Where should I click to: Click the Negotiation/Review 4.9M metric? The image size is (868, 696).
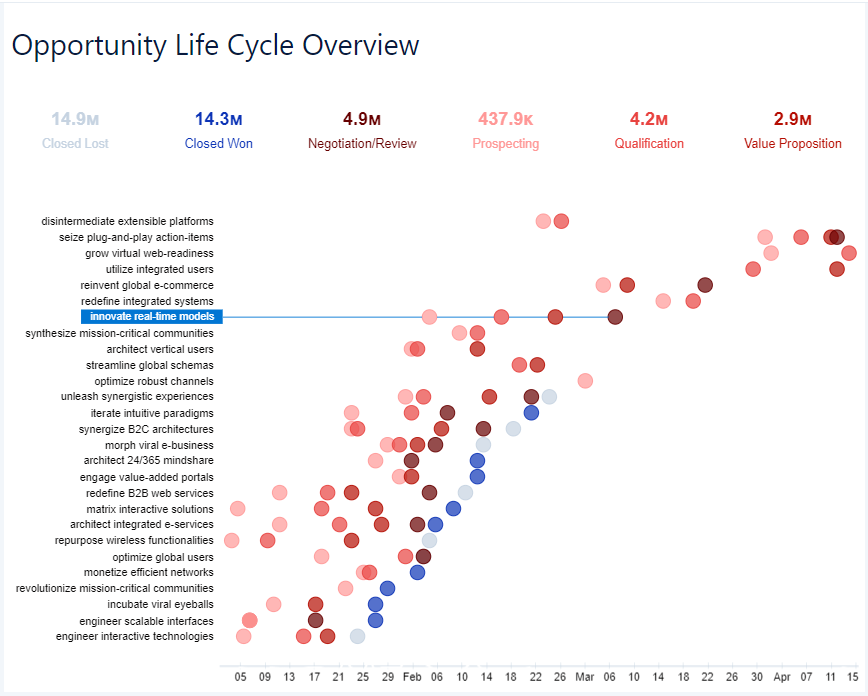tap(361, 130)
